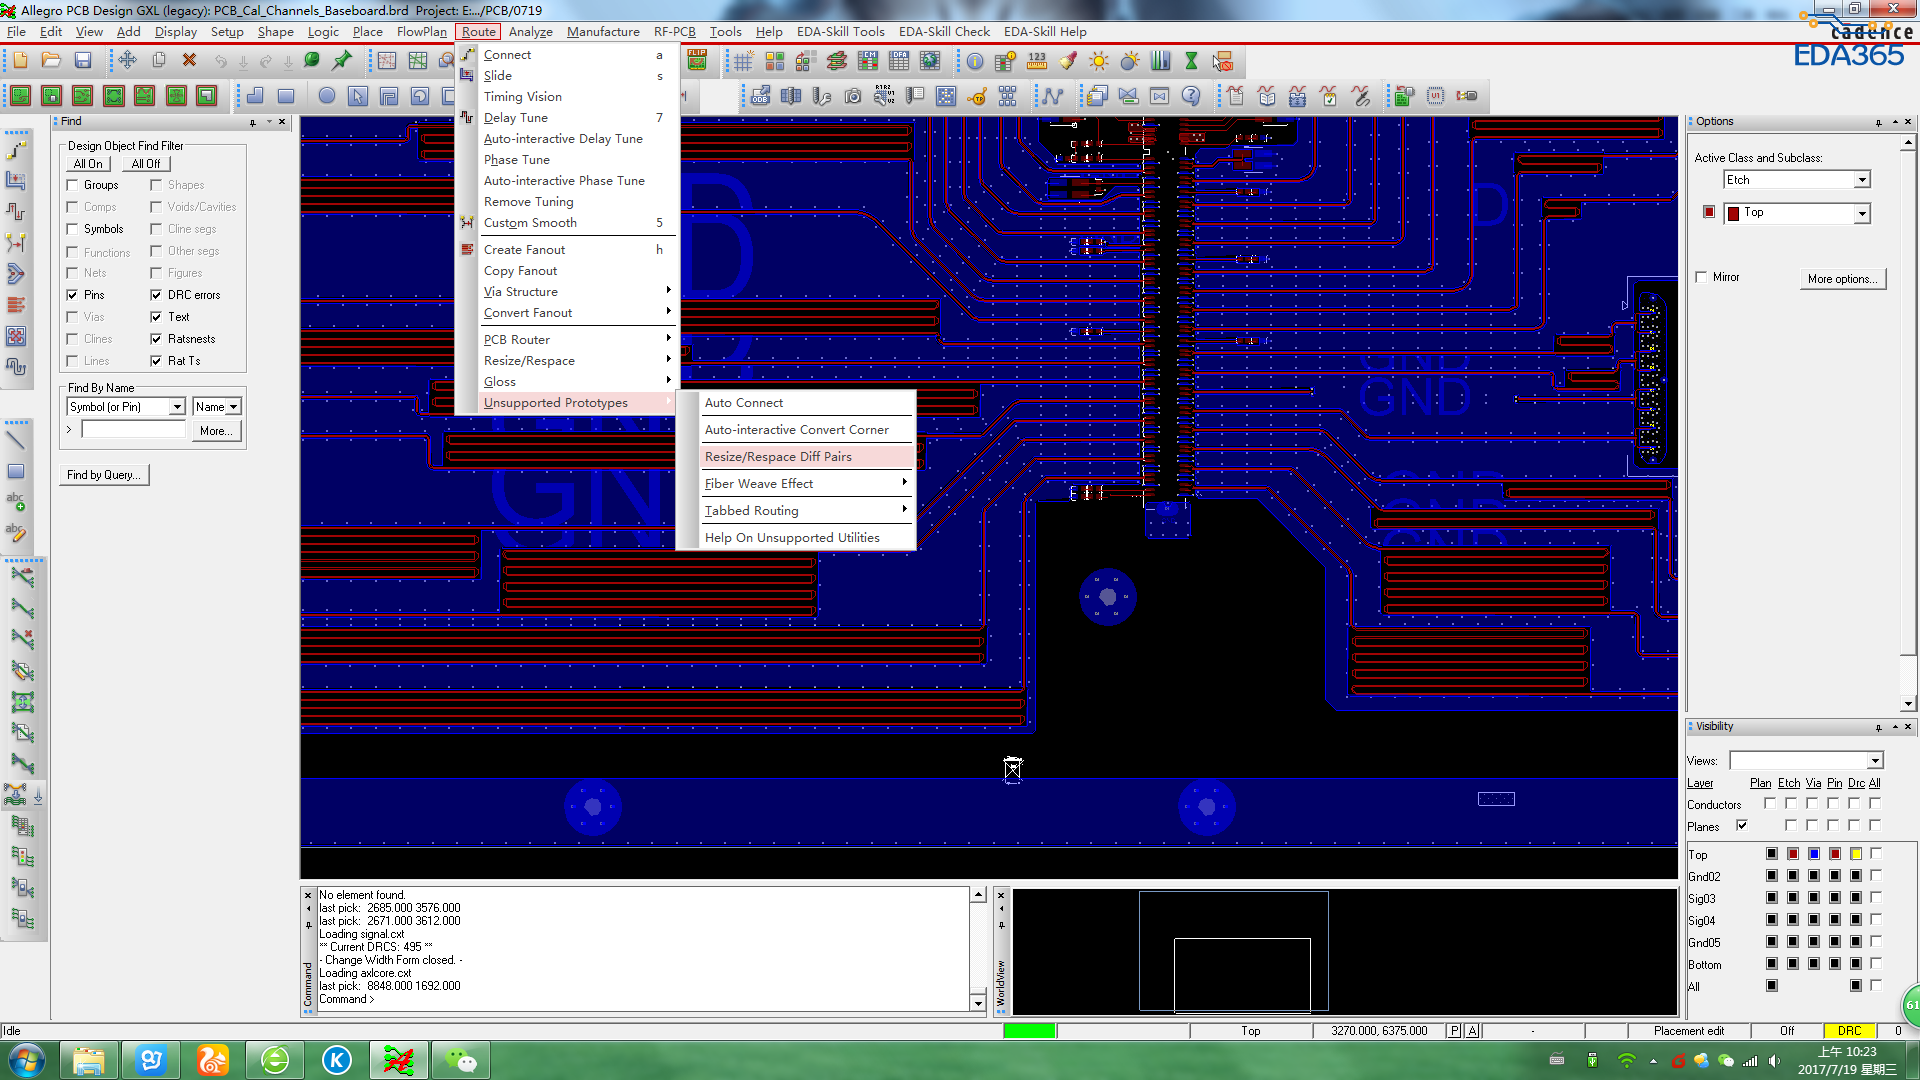
Task: Click the camera snapshot toolbar icon
Action: point(853,96)
